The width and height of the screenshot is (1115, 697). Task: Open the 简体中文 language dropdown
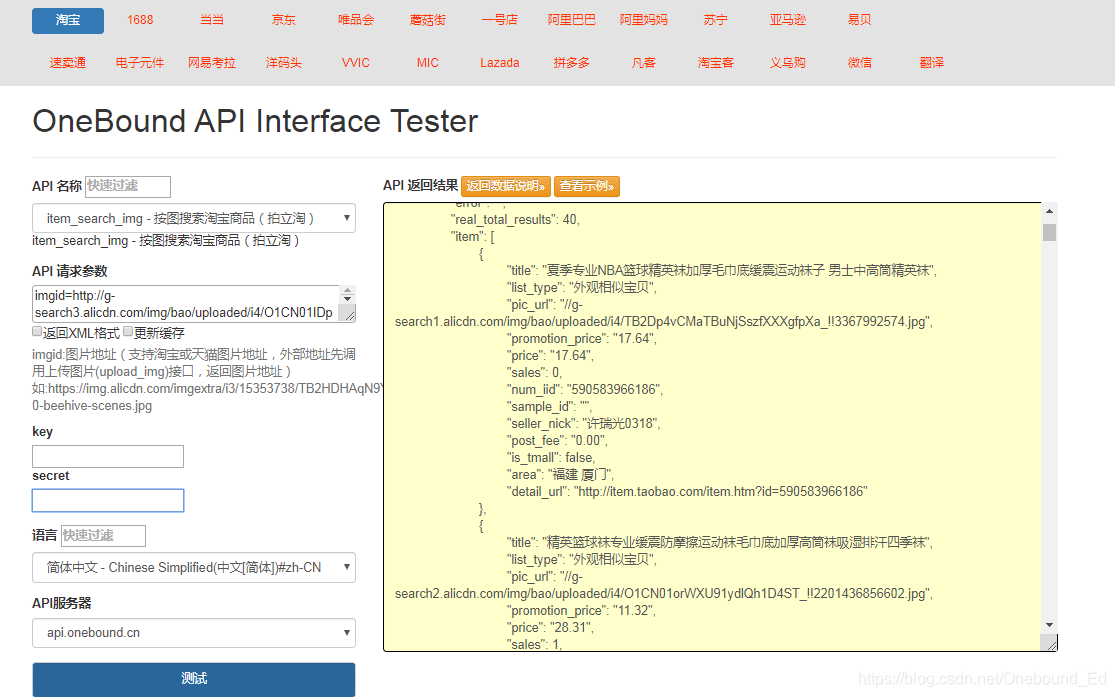point(193,568)
